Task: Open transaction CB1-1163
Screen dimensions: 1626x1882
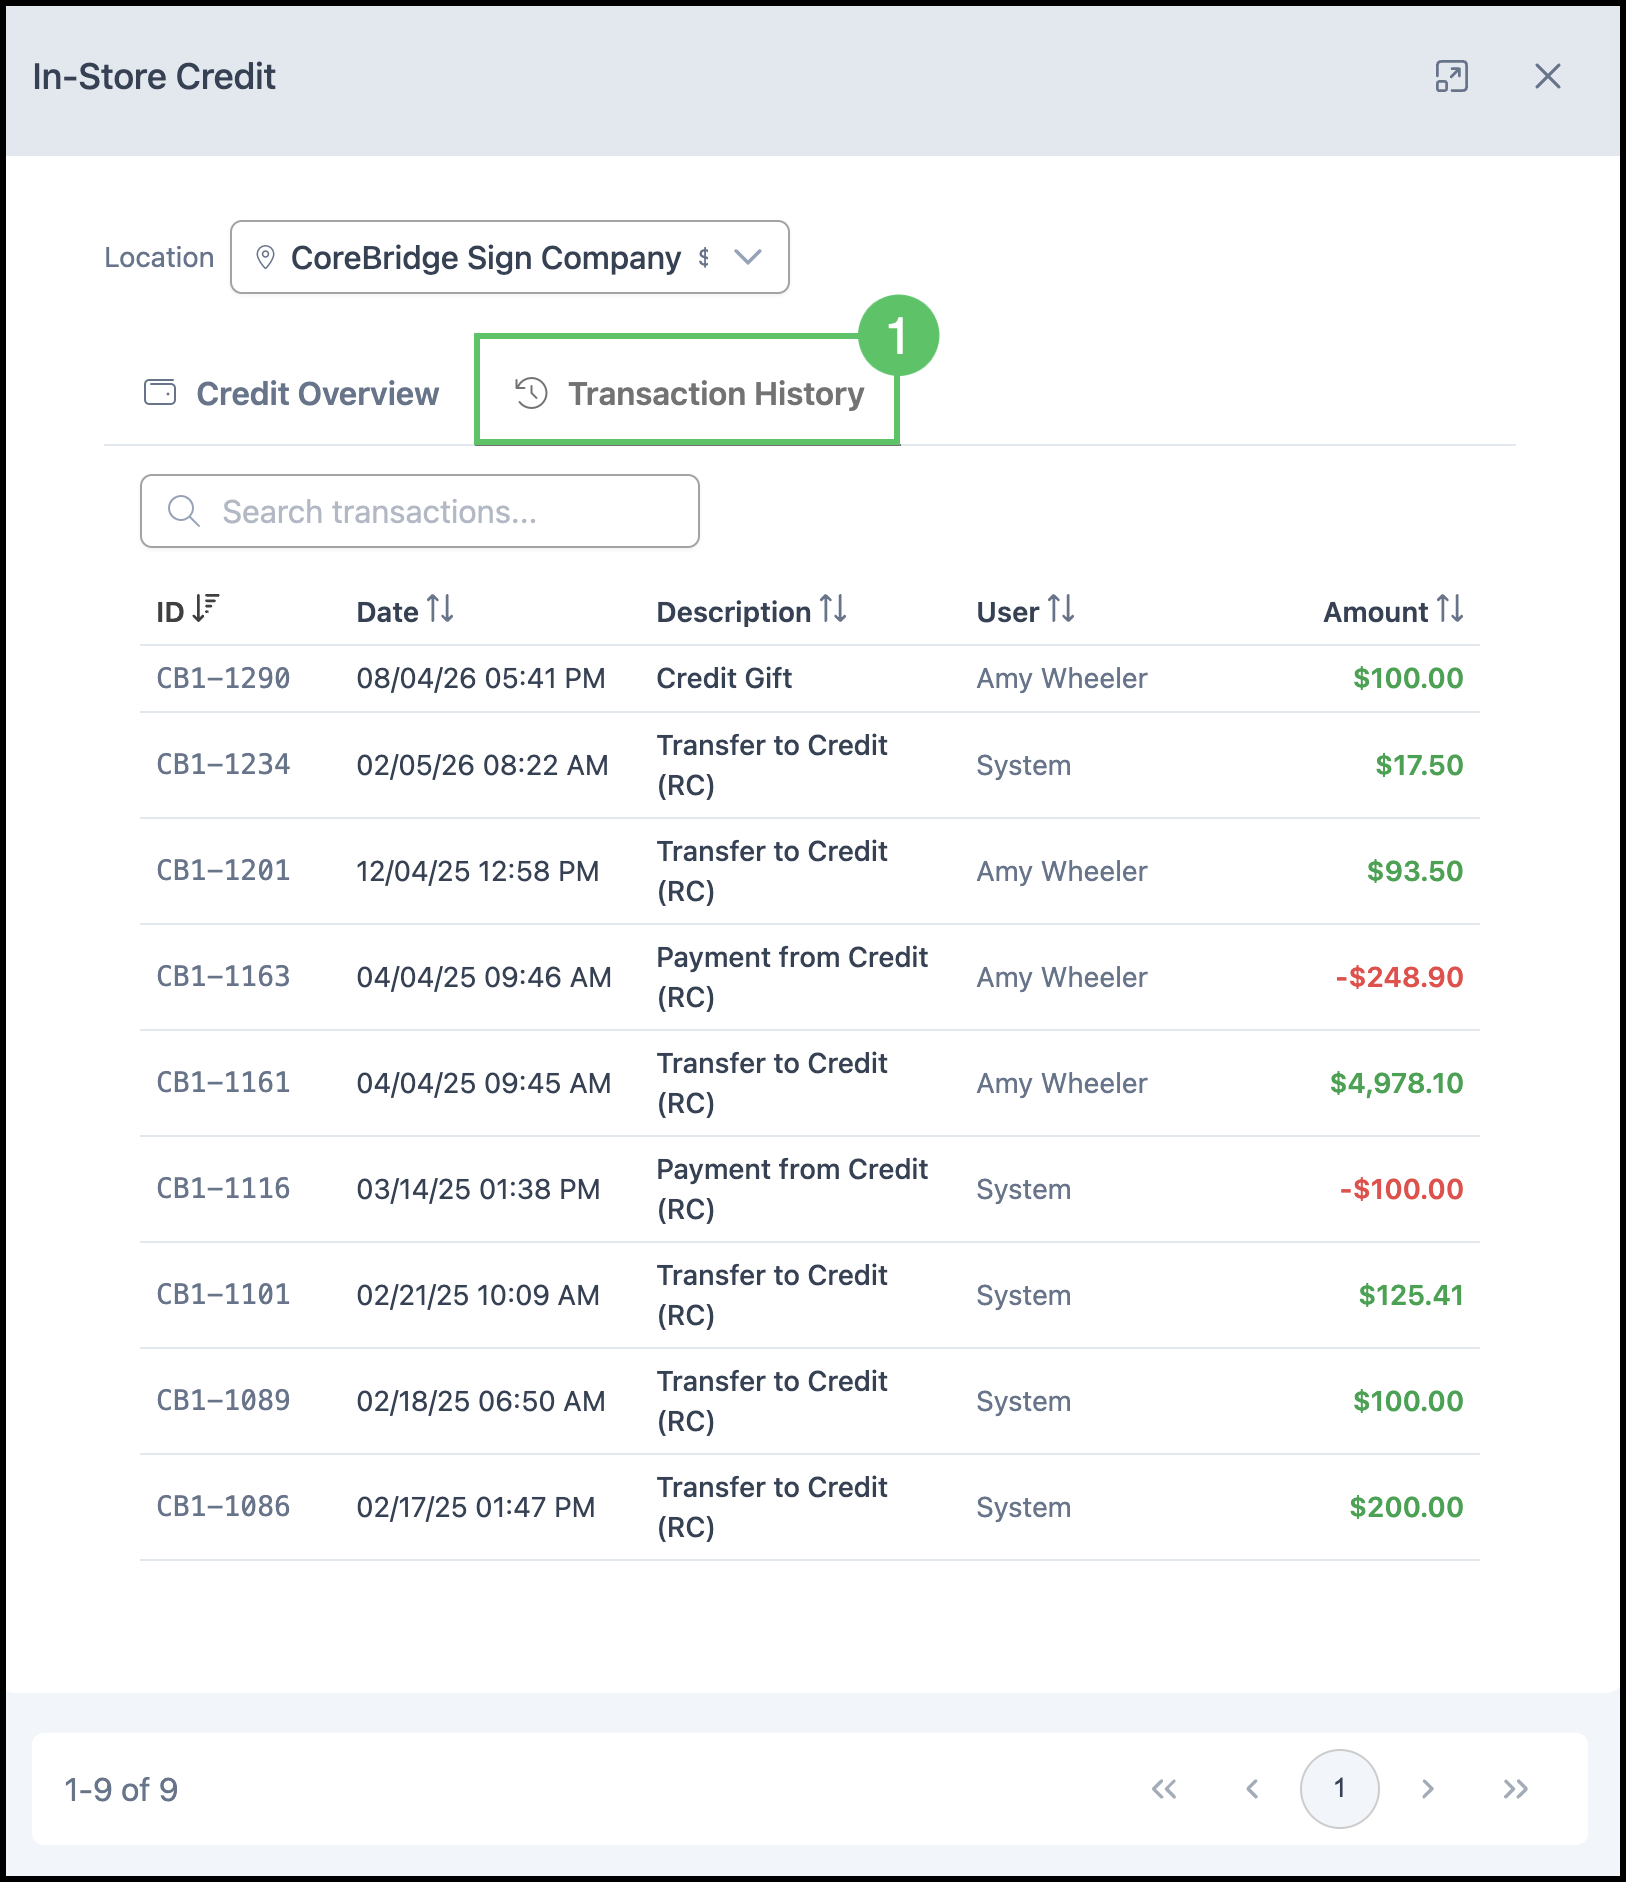Action: 223,976
